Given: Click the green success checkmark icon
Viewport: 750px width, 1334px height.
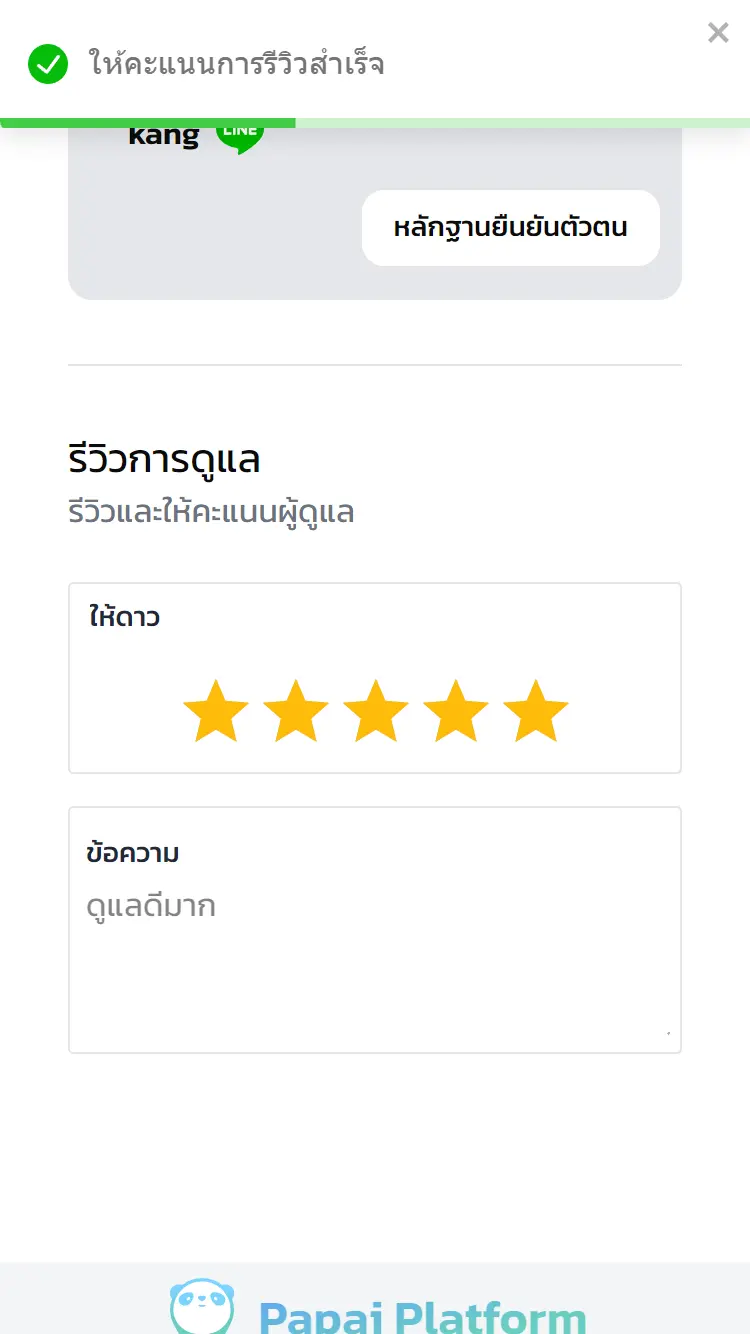Looking at the screenshot, I should pos(48,65).
